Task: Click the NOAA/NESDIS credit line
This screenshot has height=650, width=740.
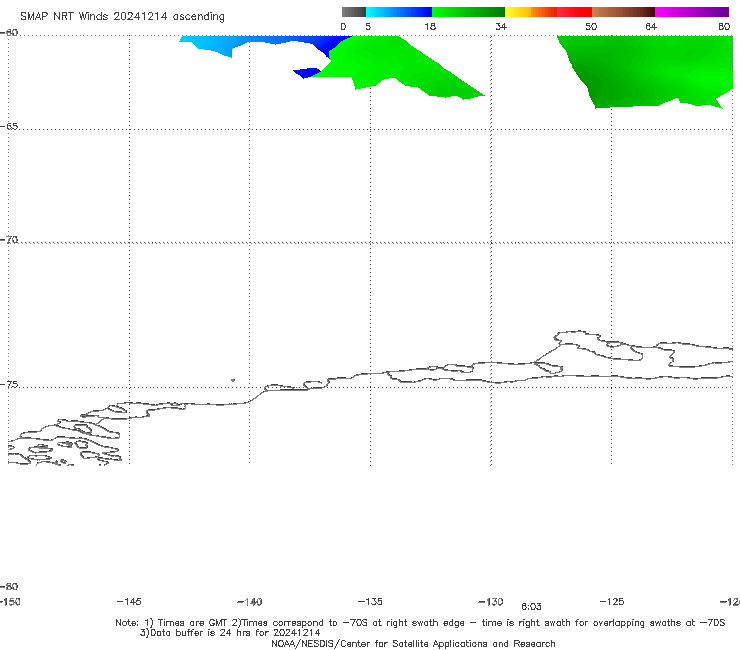Action: click(x=413, y=643)
